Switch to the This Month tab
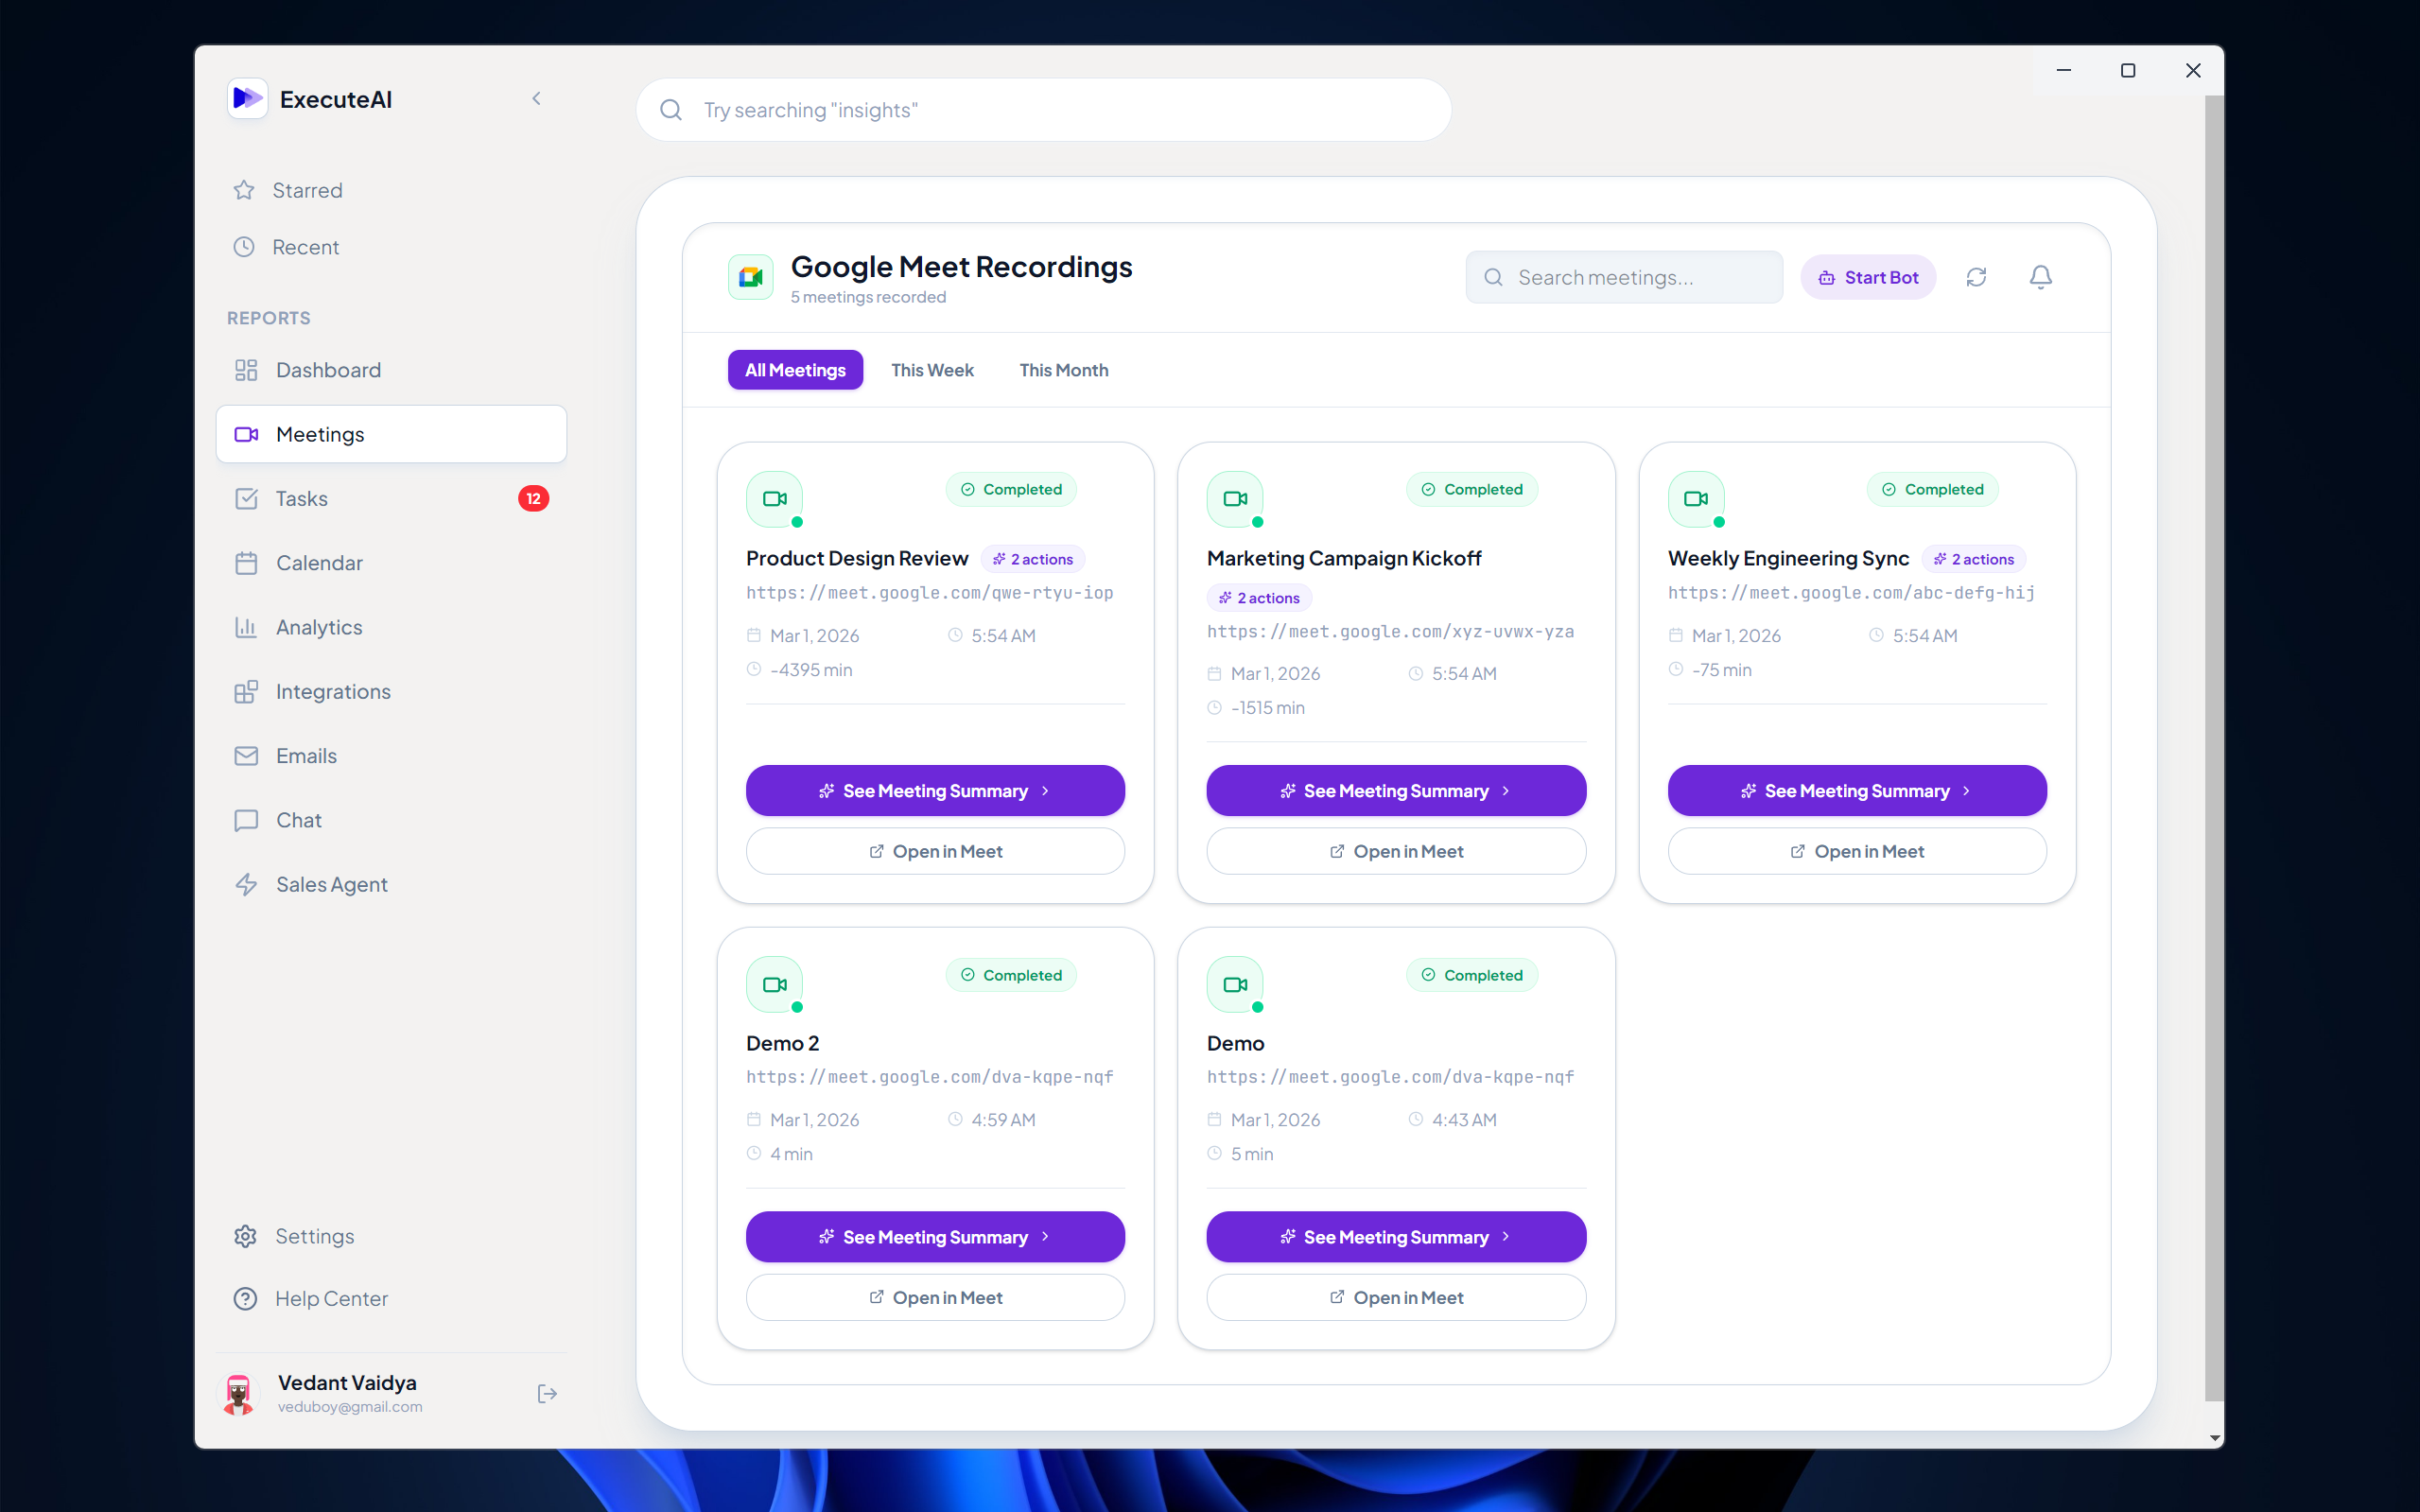The height and width of the screenshot is (1512, 2420). [x=1063, y=370]
